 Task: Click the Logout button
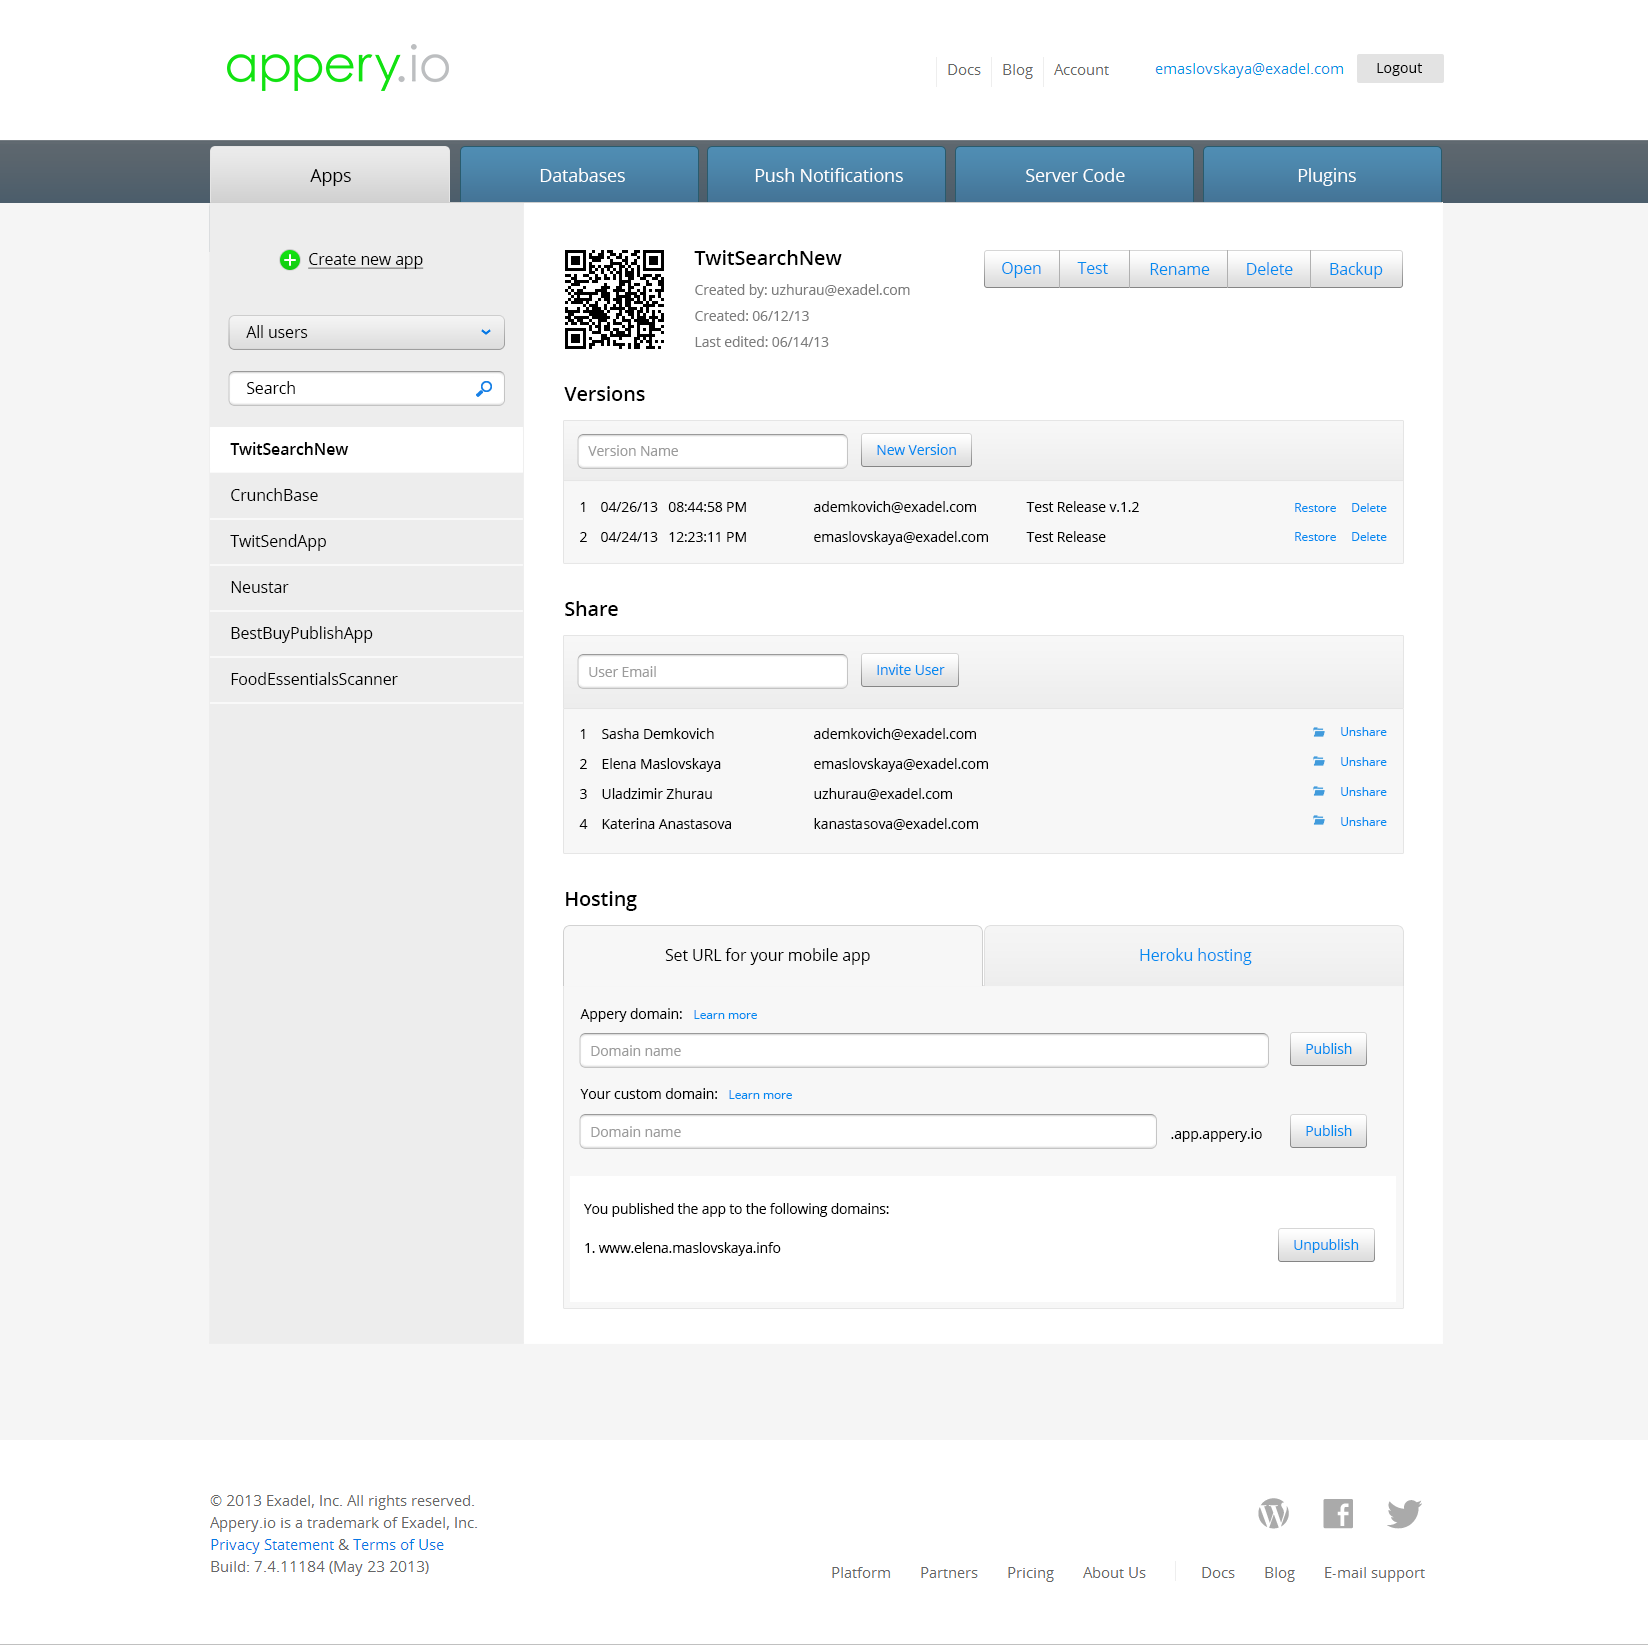coord(1400,69)
